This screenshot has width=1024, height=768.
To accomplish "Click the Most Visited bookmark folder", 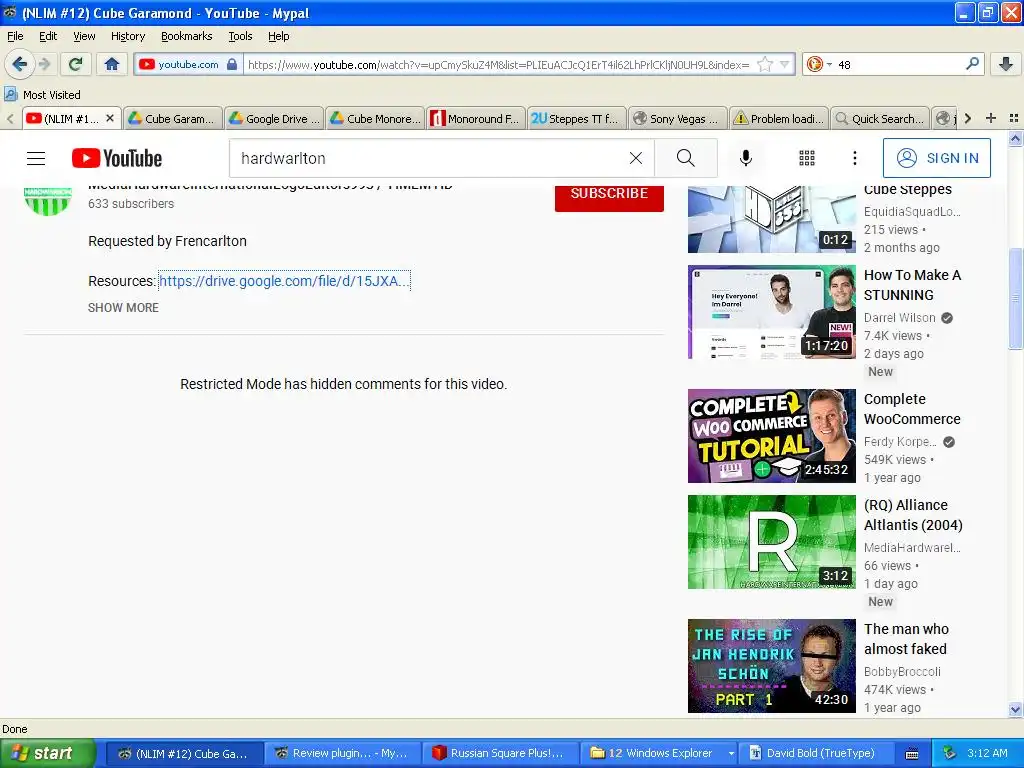I will click(43, 95).
